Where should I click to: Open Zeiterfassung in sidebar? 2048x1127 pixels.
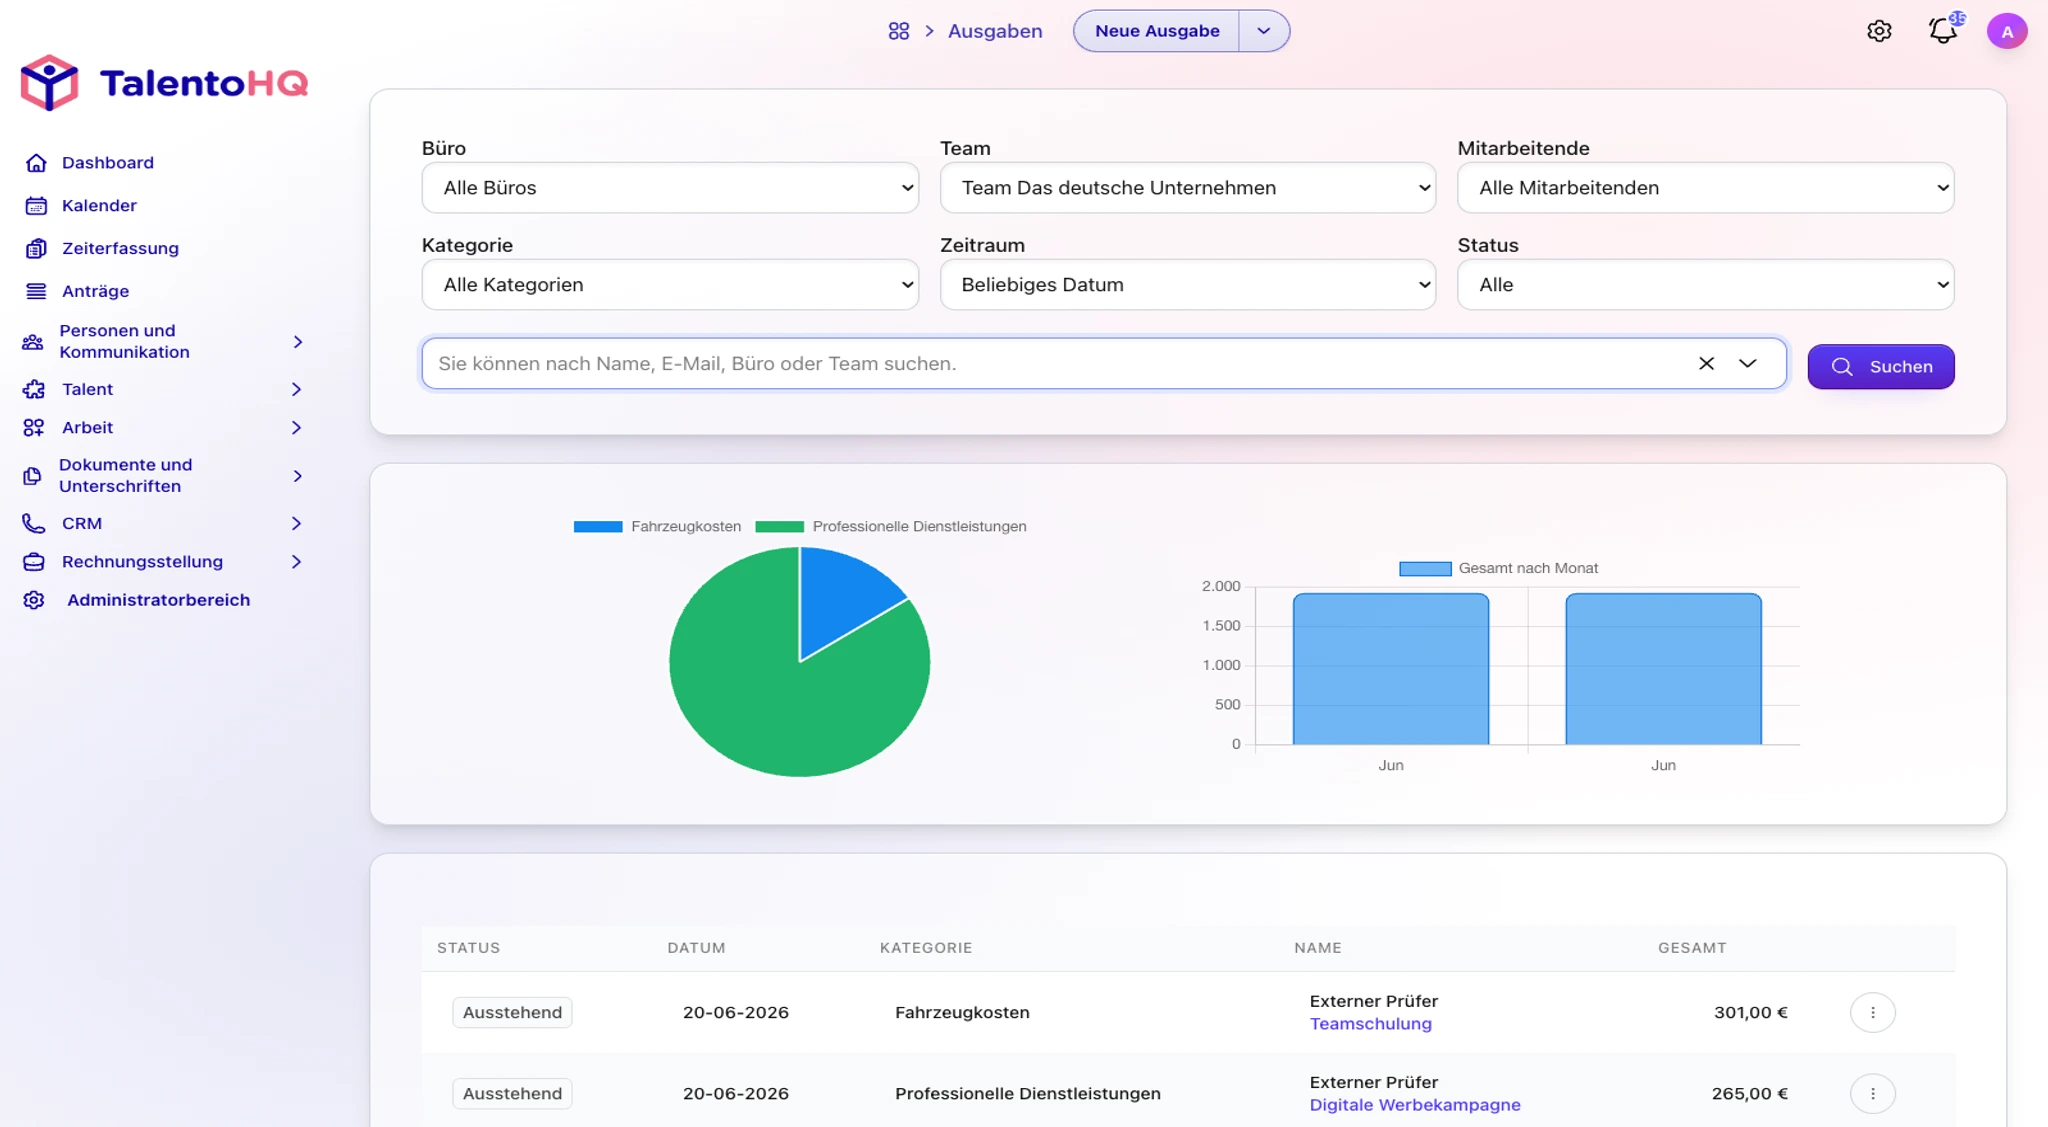coord(120,248)
